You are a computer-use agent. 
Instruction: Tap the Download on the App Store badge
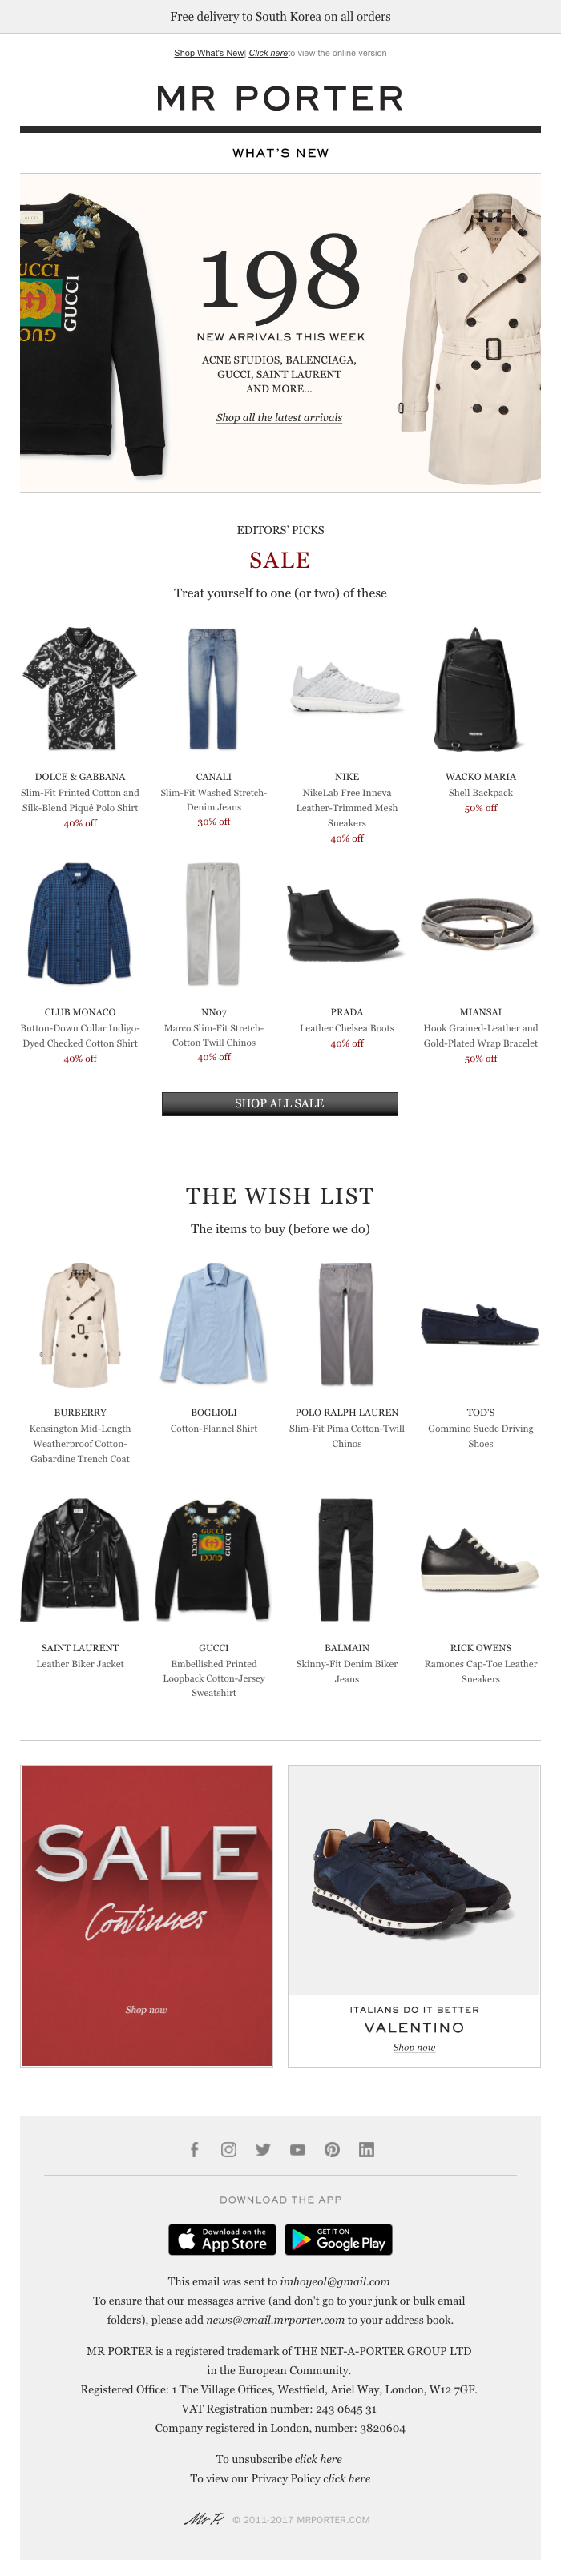click(x=223, y=2239)
